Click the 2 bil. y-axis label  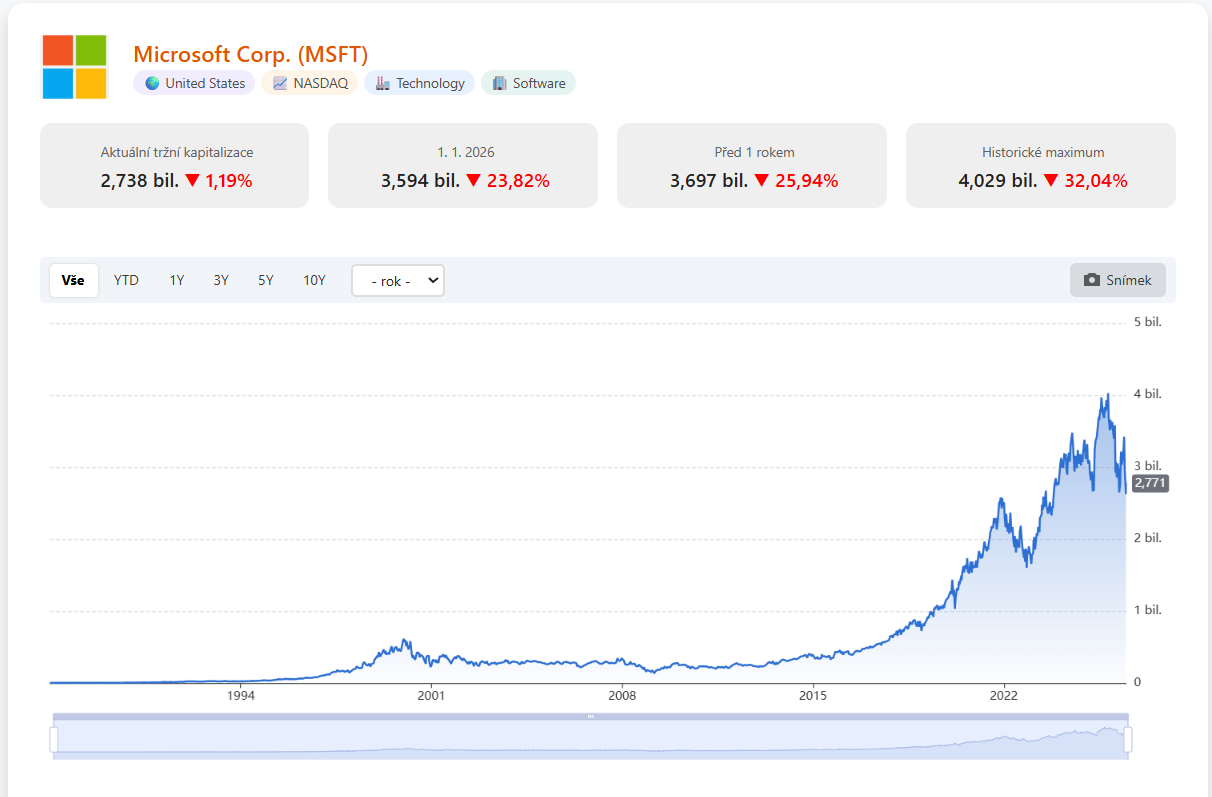pyautogui.click(x=1147, y=538)
